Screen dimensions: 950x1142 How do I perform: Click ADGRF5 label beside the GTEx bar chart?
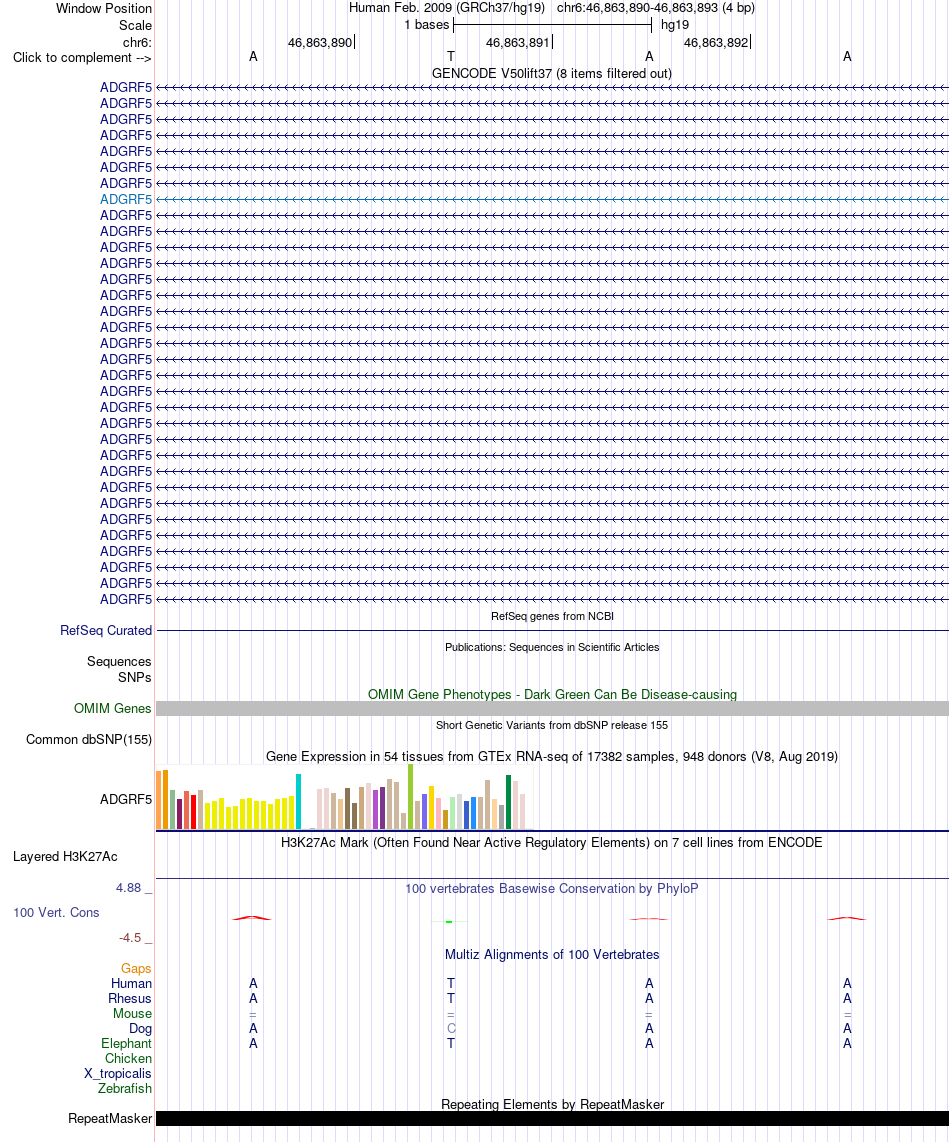coord(126,800)
